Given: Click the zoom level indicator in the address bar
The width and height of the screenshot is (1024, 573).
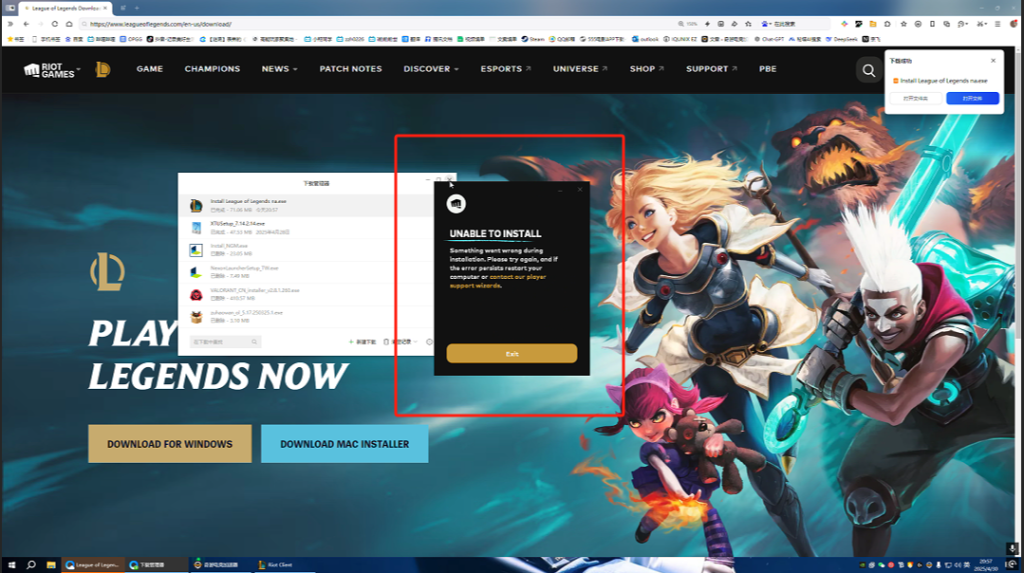Looking at the screenshot, I should click(x=688, y=24).
